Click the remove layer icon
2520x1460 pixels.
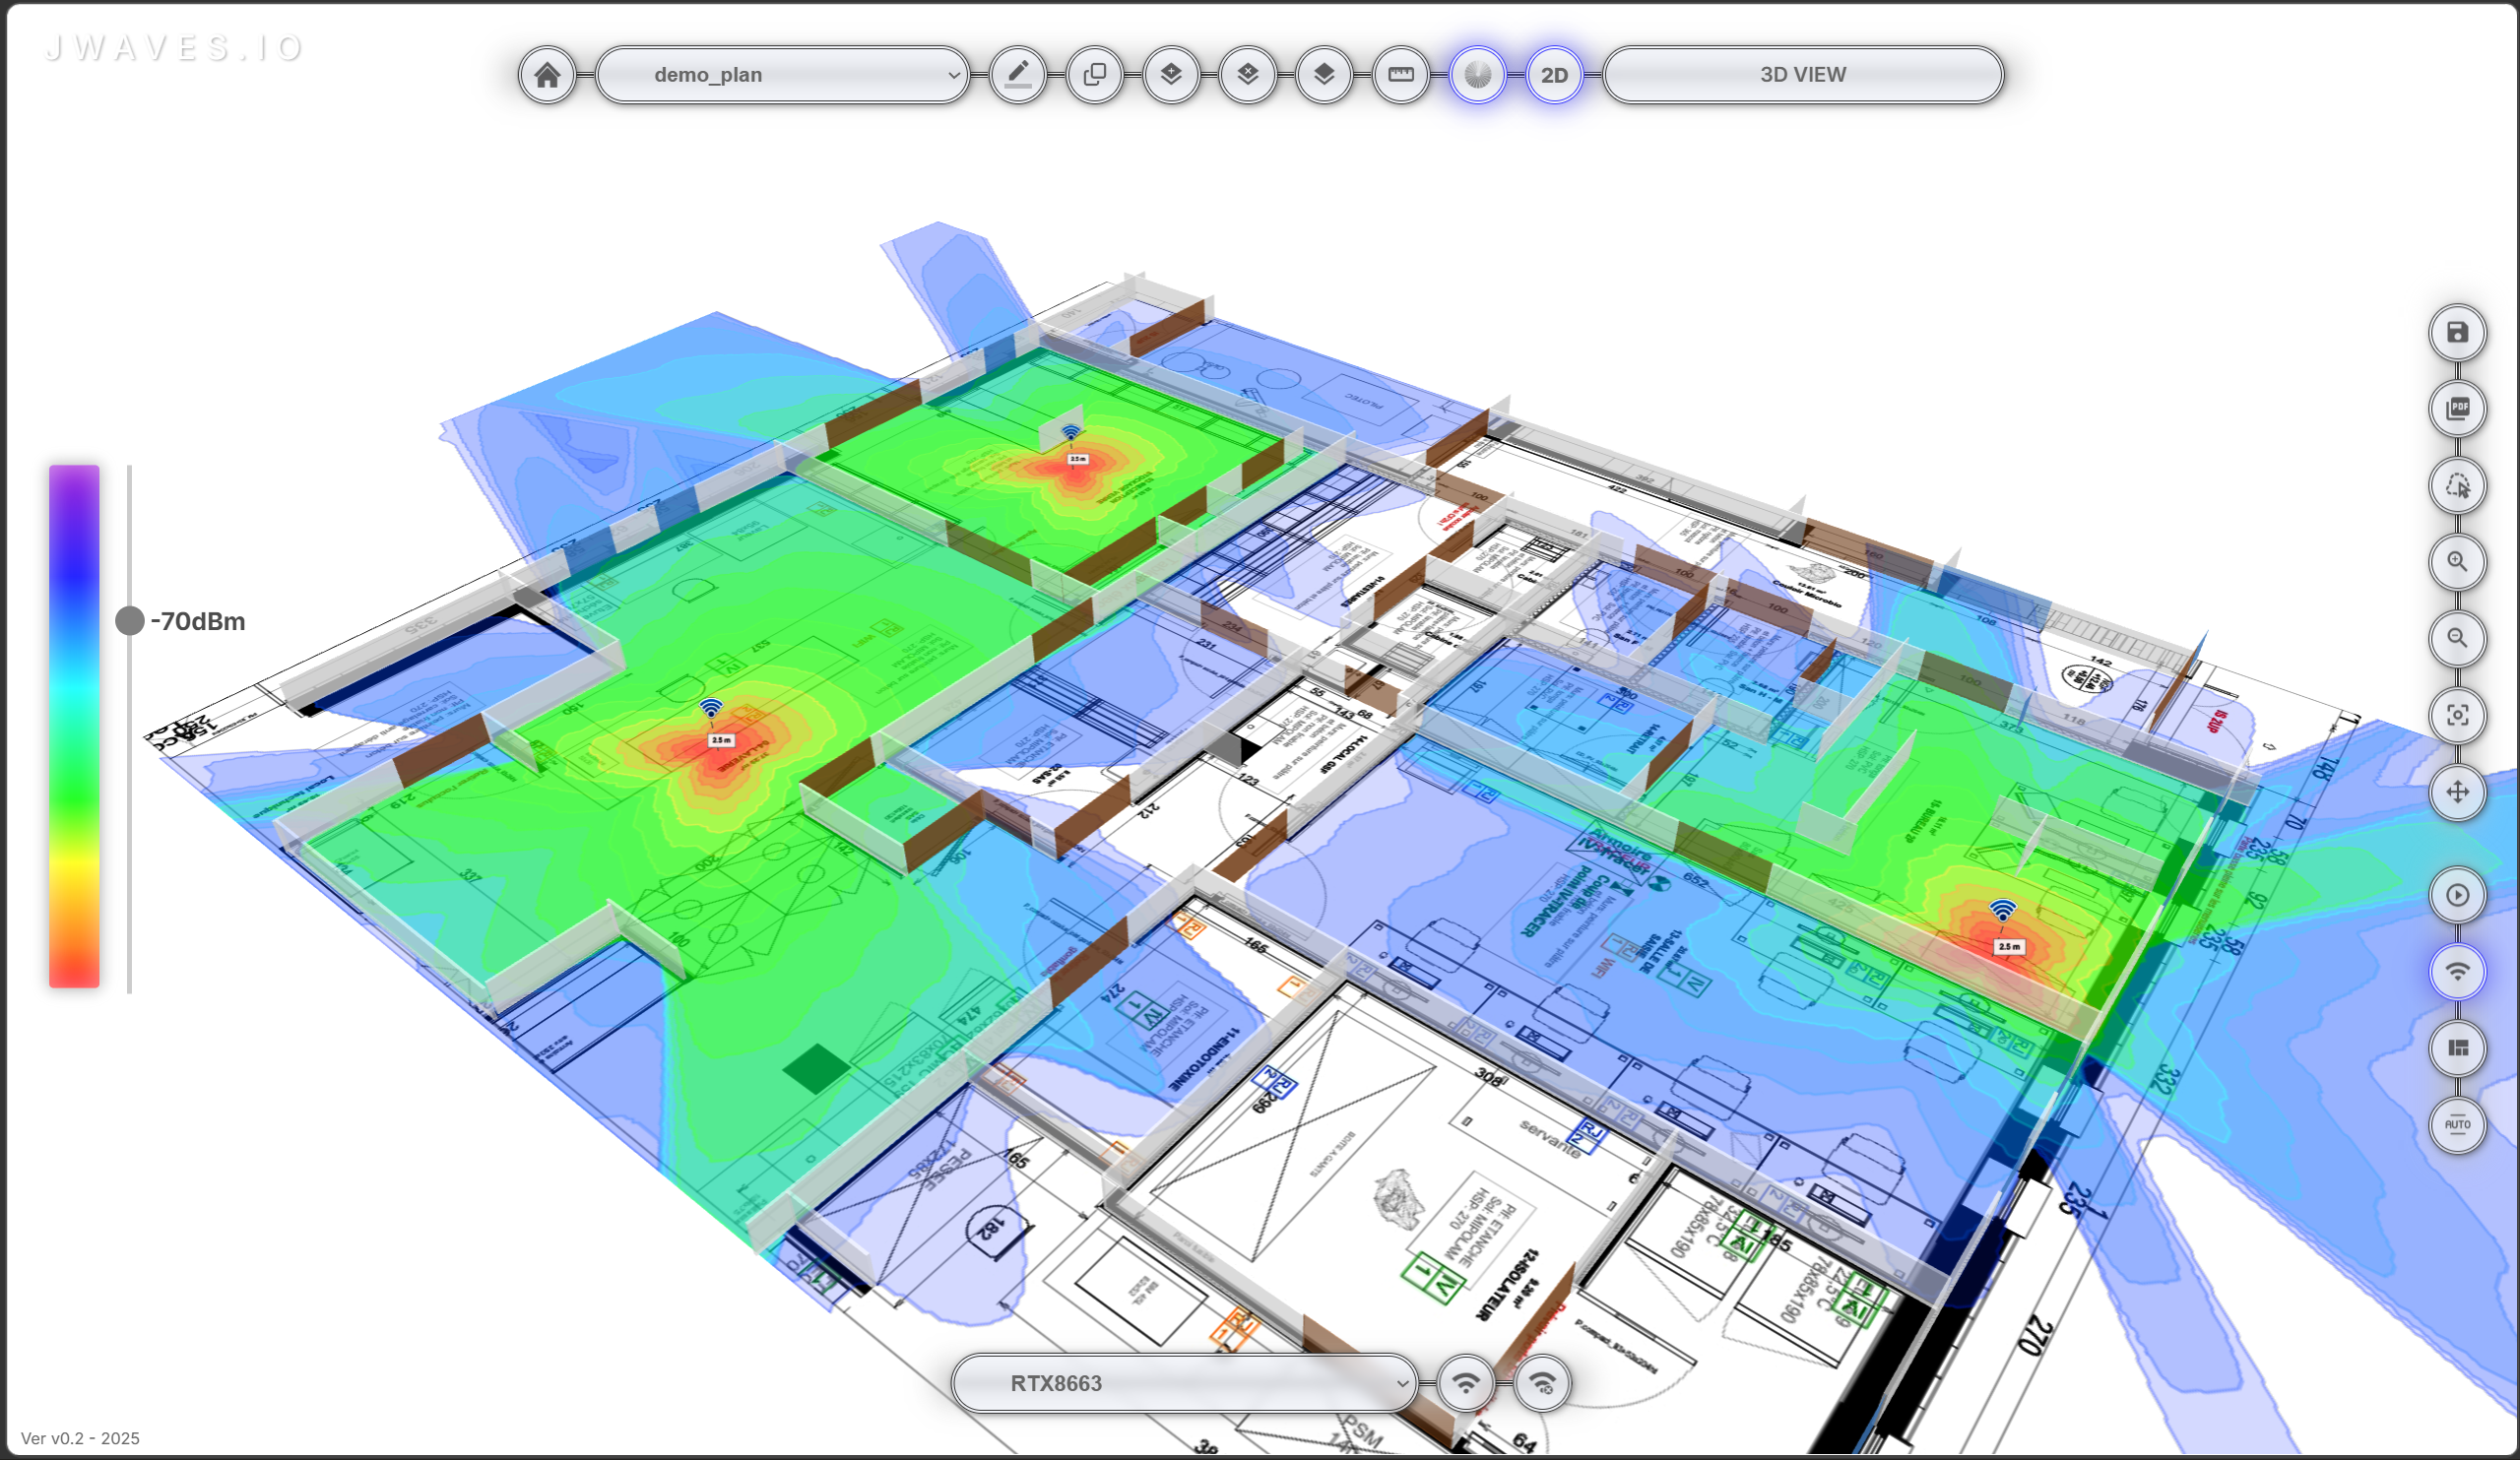[x=1249, y=74]
